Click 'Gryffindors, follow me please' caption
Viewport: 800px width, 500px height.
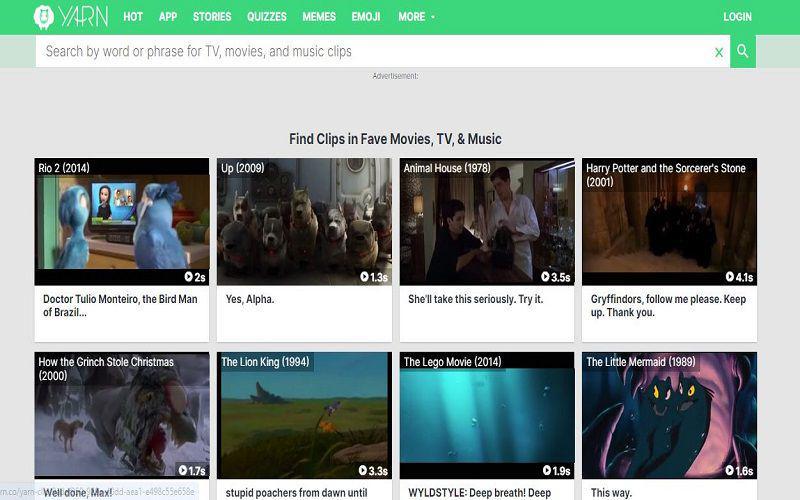tap(668, 306)
